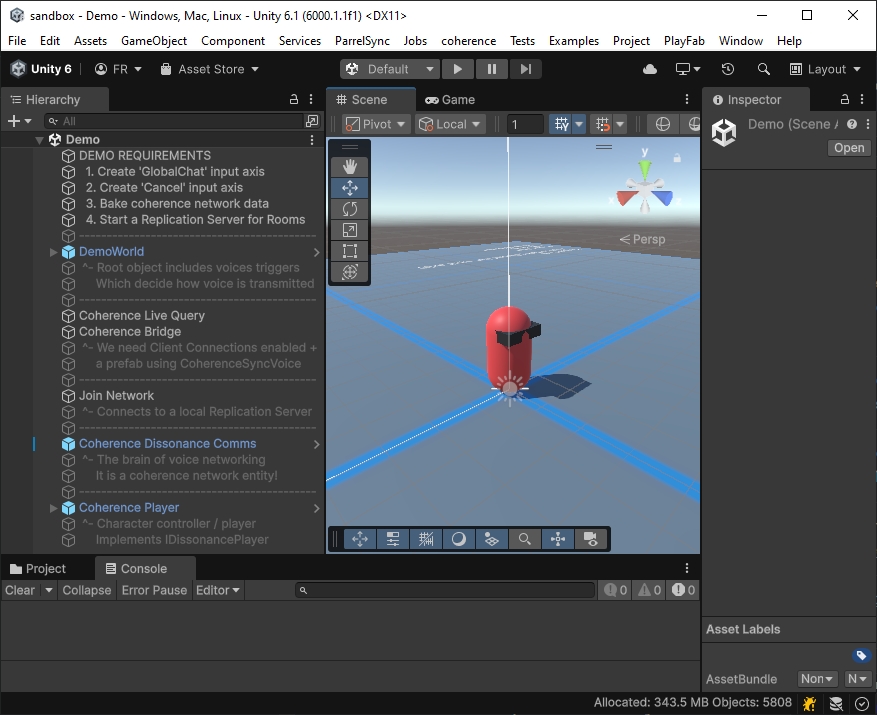877x715 pixels.
Task: Toggle Error Pause in Console
Action: (154, 590)
